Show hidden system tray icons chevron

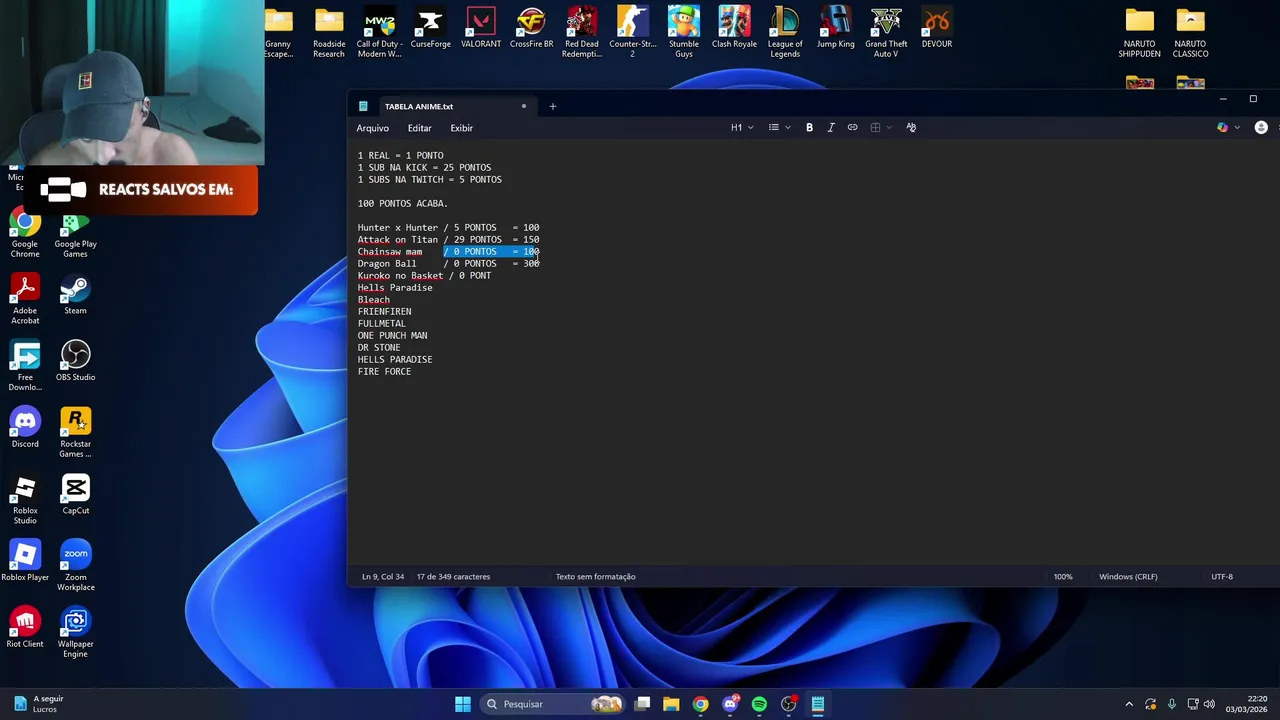point(1129,704)
